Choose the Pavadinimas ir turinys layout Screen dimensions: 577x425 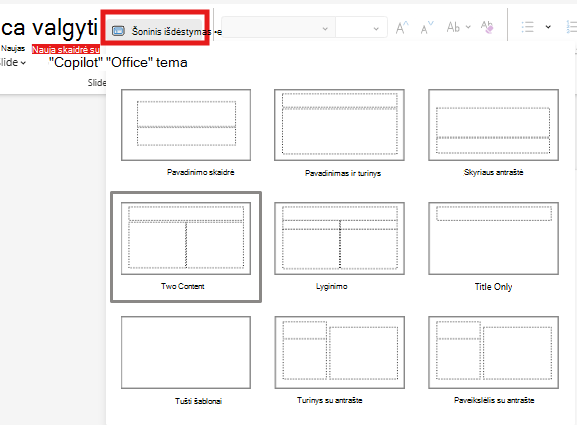(339, 125)
